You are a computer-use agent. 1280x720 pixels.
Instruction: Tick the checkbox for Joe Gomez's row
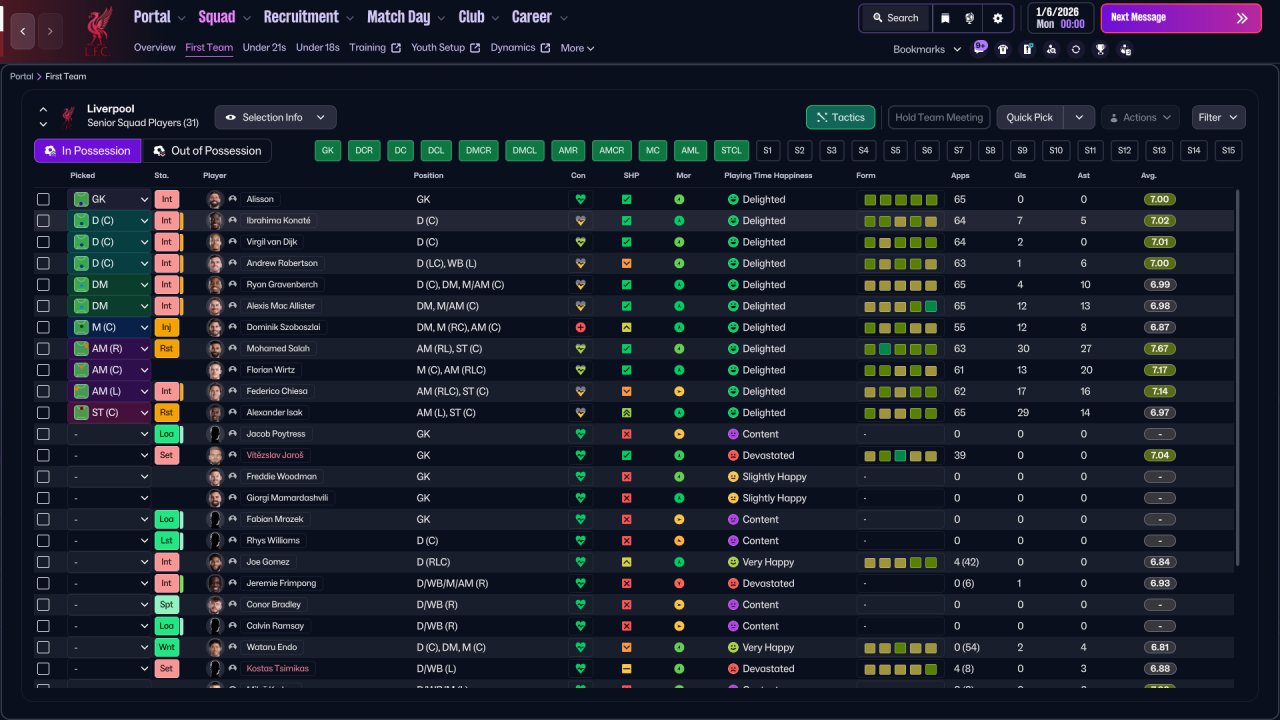pyautogui.click(x=43, y=562)
